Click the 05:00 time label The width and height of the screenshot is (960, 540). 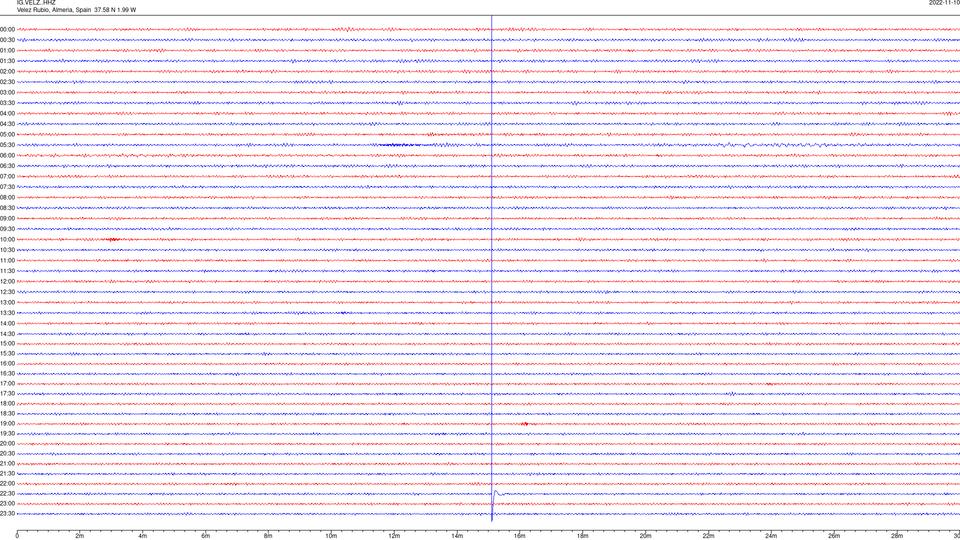[x=7, y=135]
